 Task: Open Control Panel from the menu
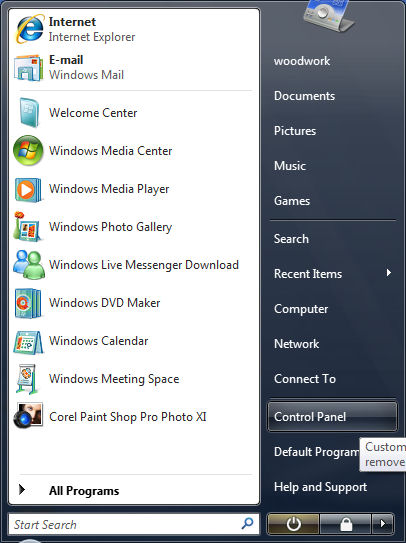[332, 417]
